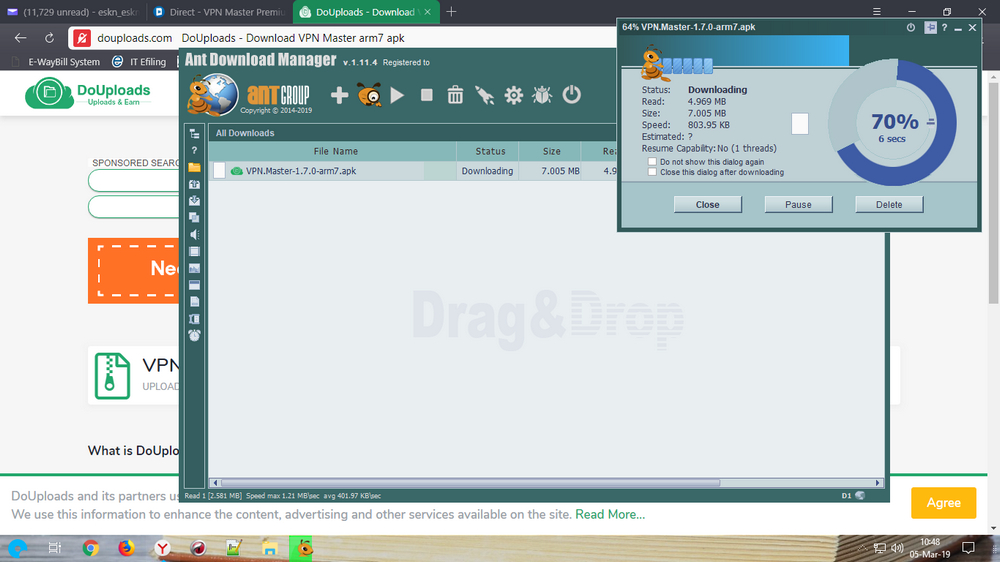Sort by the File Name column header
The image size is (1000, 562).
point(335,151)
